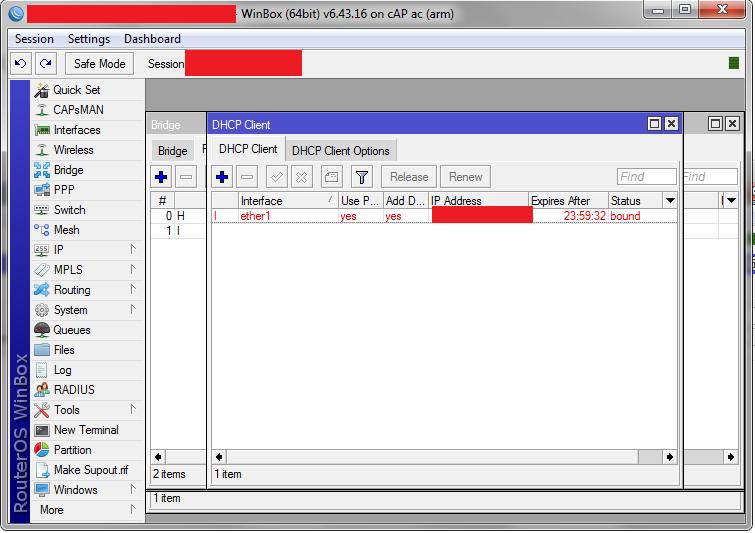The width and height of the screenshot is (755, 533).
Task: Open PPP sidebar entry
Action: click(x=88, y=190)
